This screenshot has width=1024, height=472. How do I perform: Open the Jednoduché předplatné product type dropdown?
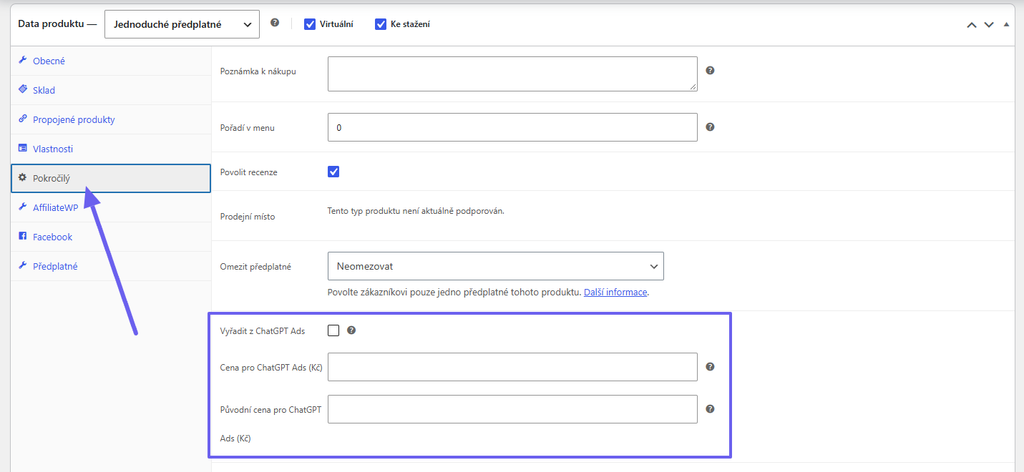[x=182, y=25]
